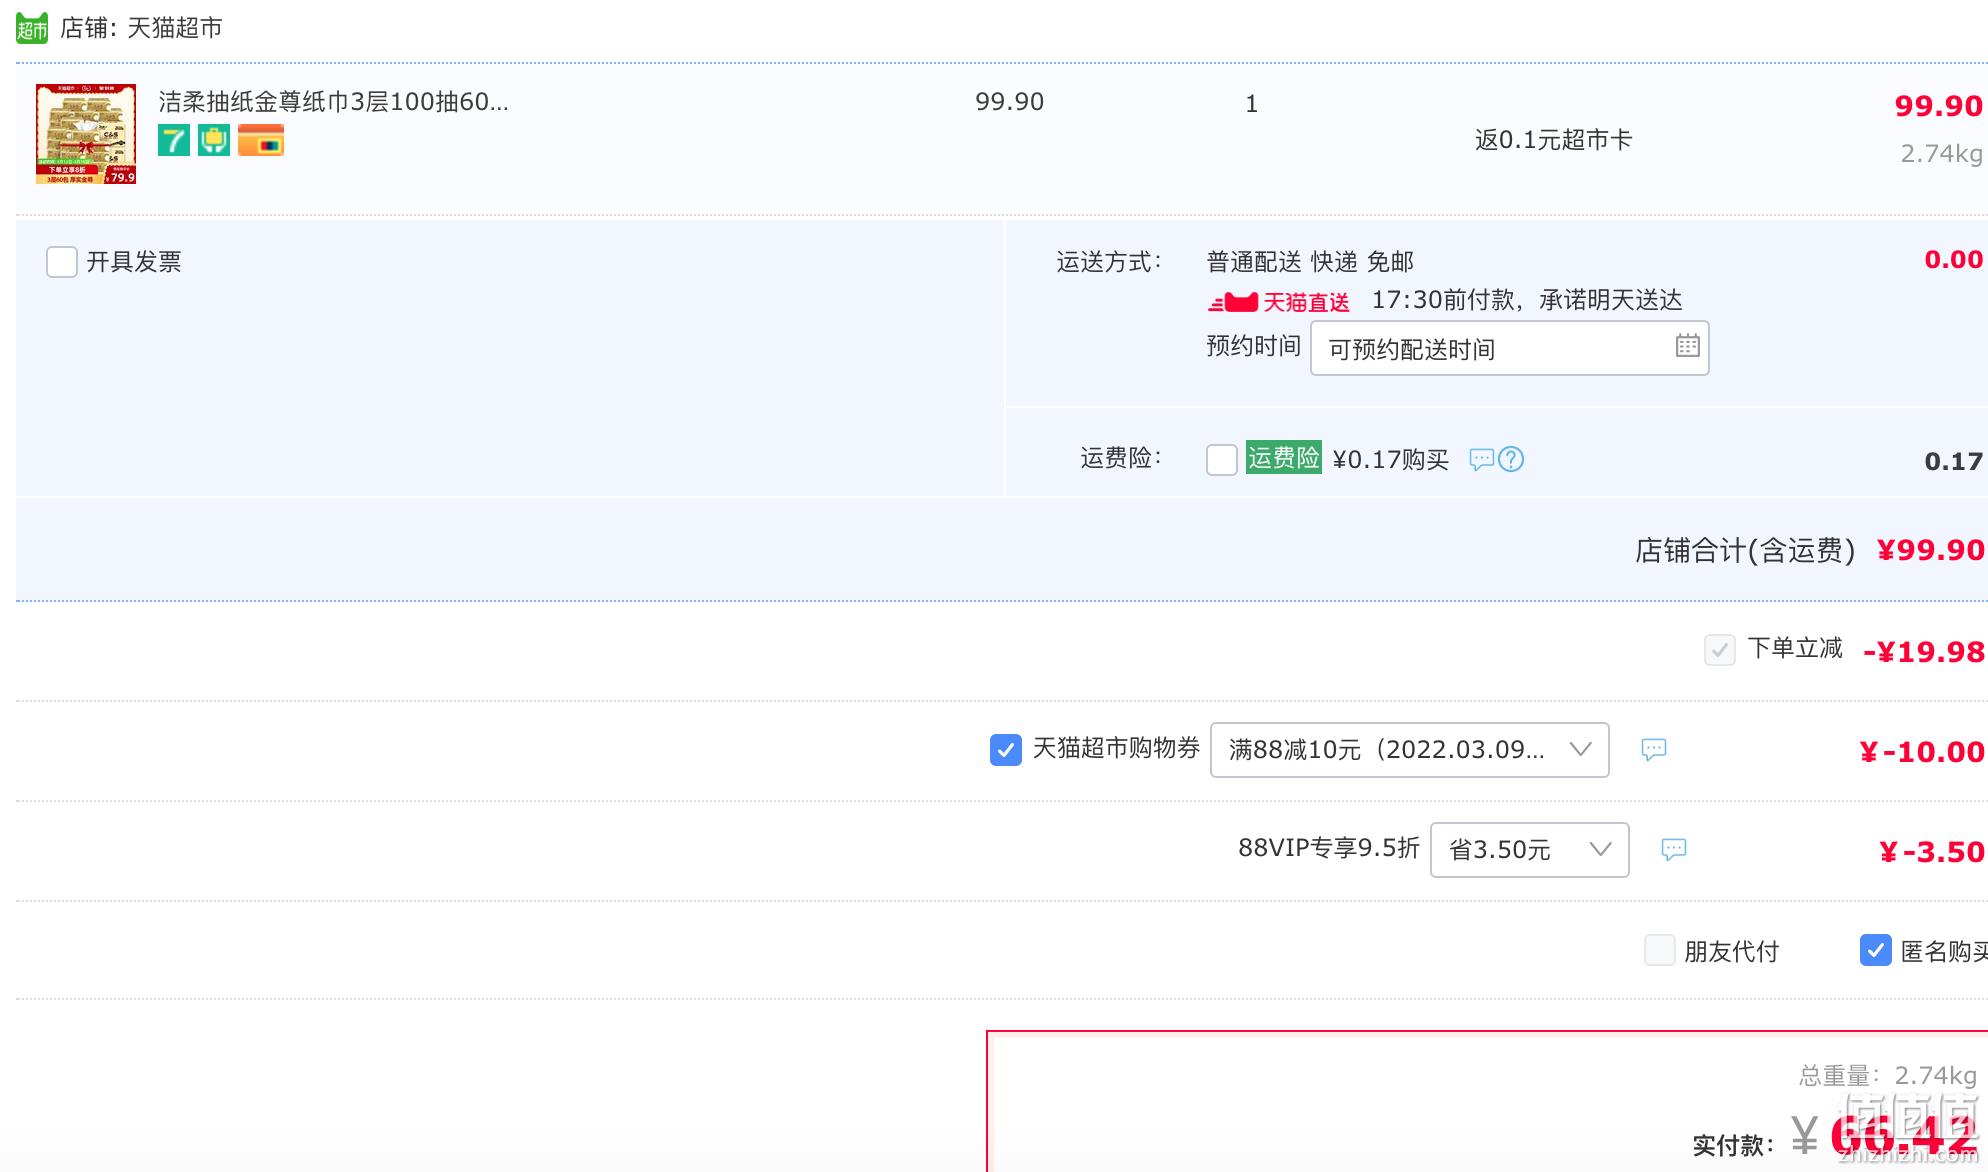This screenshot has height=1172, width=1988.
Task: Click the green 7-day return badge icon
Action: point(174,140)
